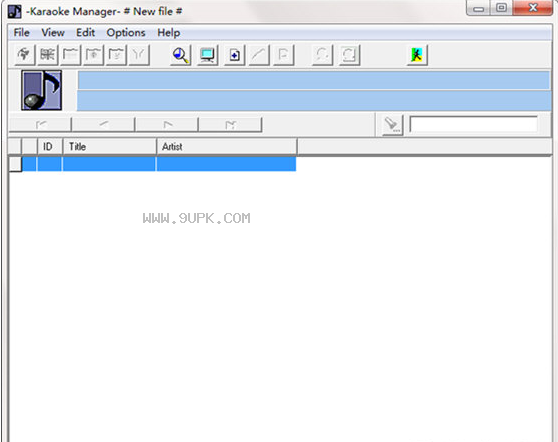Click the selected row's Artist cell

pos(226,164)
